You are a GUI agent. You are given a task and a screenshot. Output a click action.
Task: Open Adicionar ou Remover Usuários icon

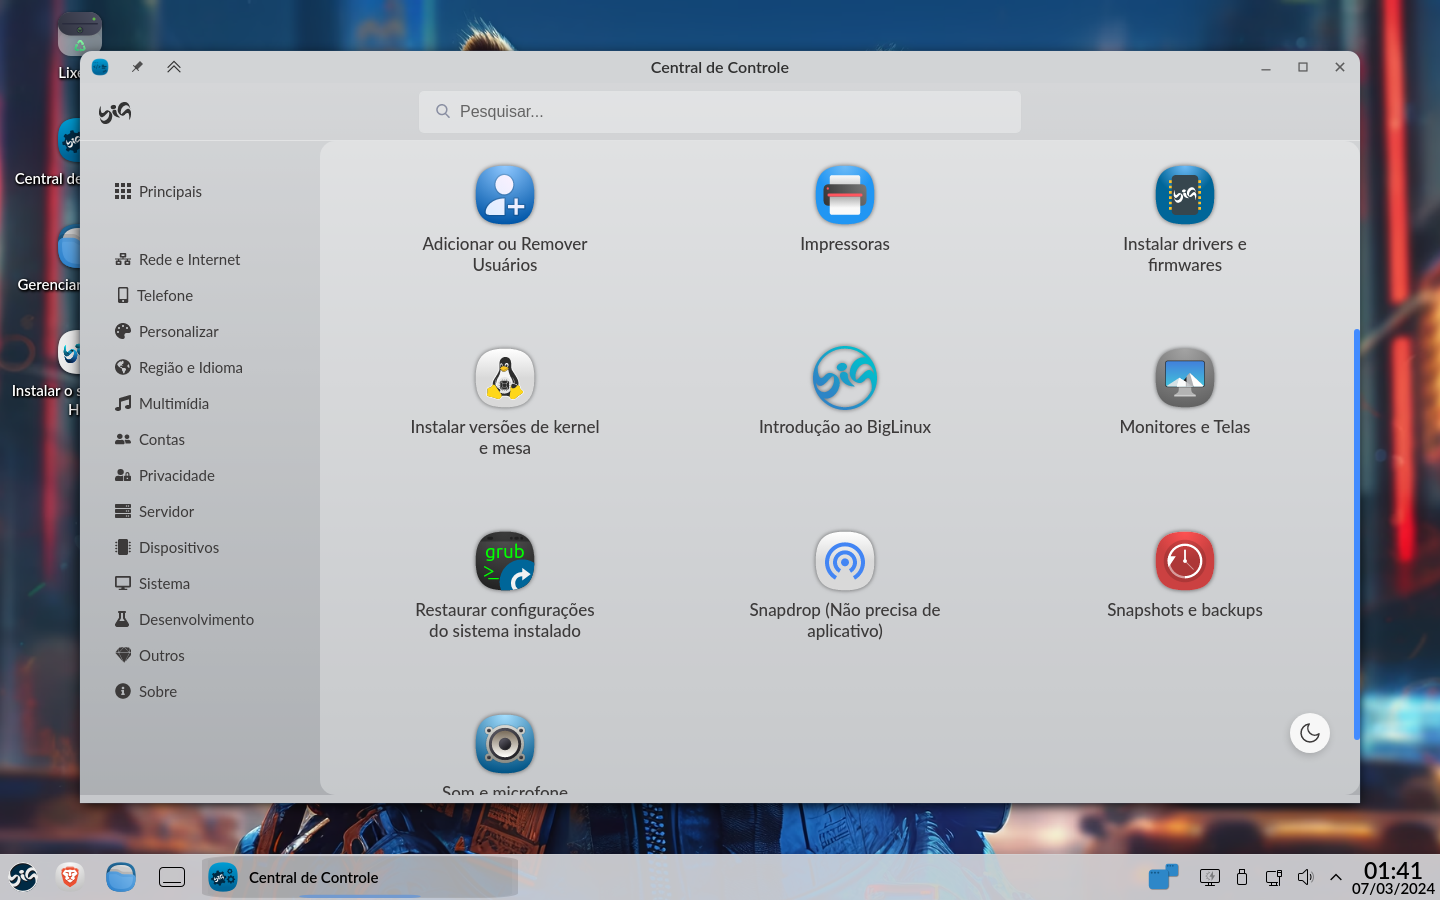(505, 195)
